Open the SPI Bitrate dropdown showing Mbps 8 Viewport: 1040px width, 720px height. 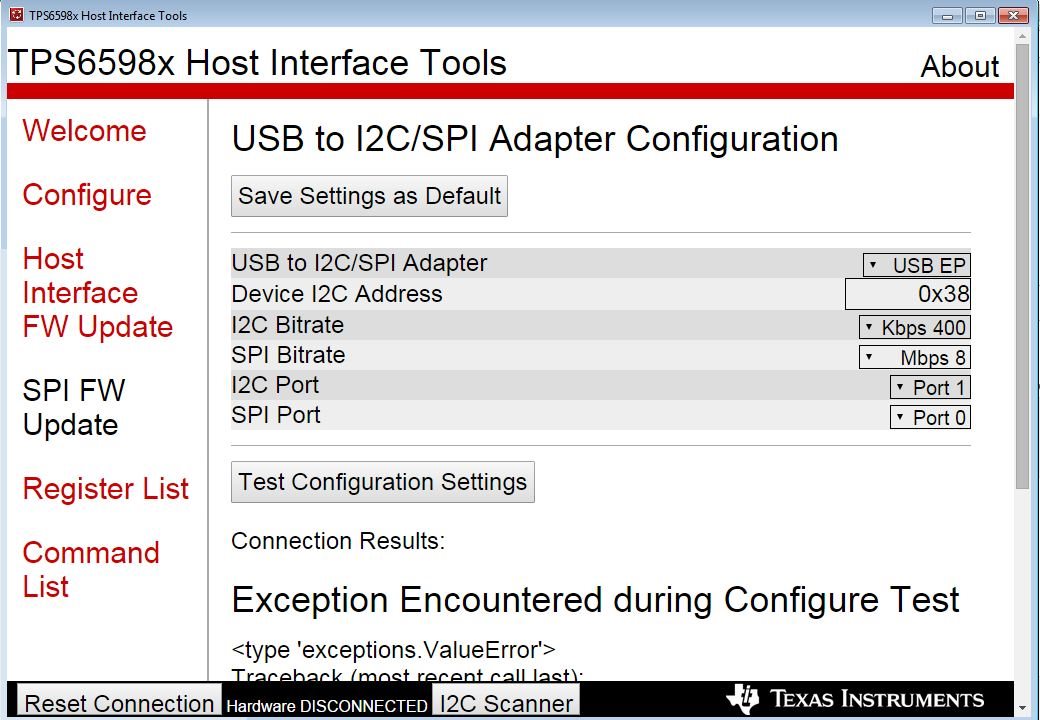(914, 356)
